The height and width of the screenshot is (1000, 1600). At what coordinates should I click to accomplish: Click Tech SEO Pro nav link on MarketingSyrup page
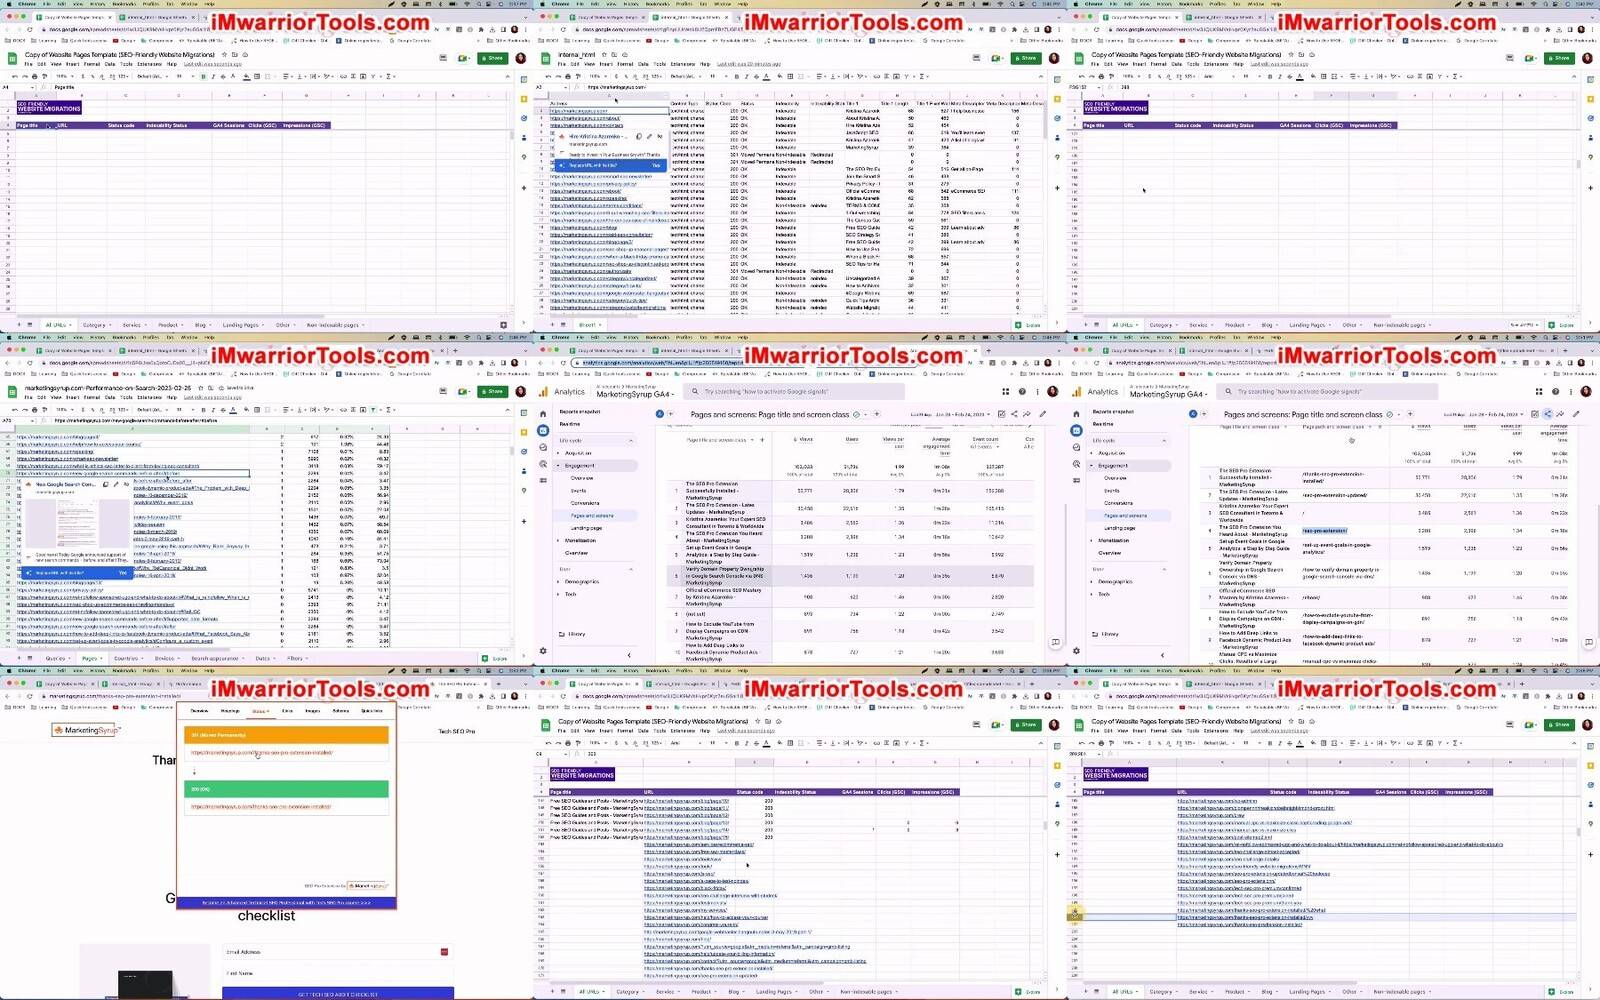point(457,731)
